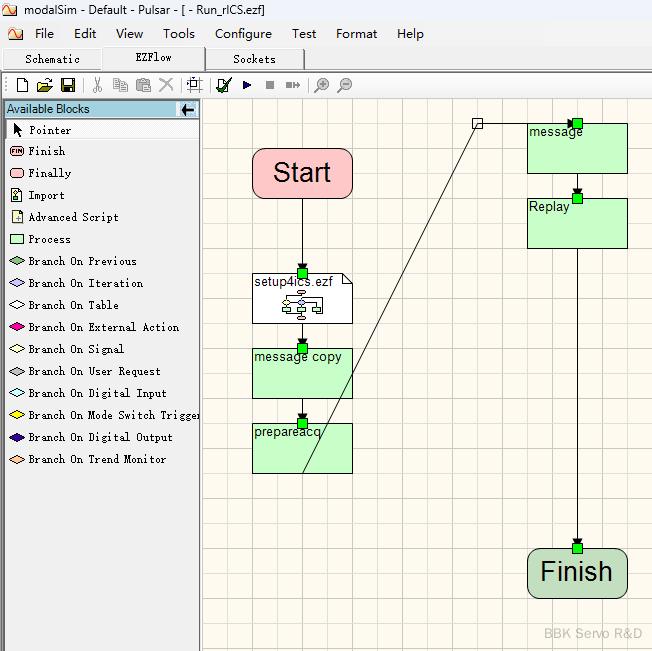
Task: Select the Finish block from the list
Action: [x=46, y=151]
